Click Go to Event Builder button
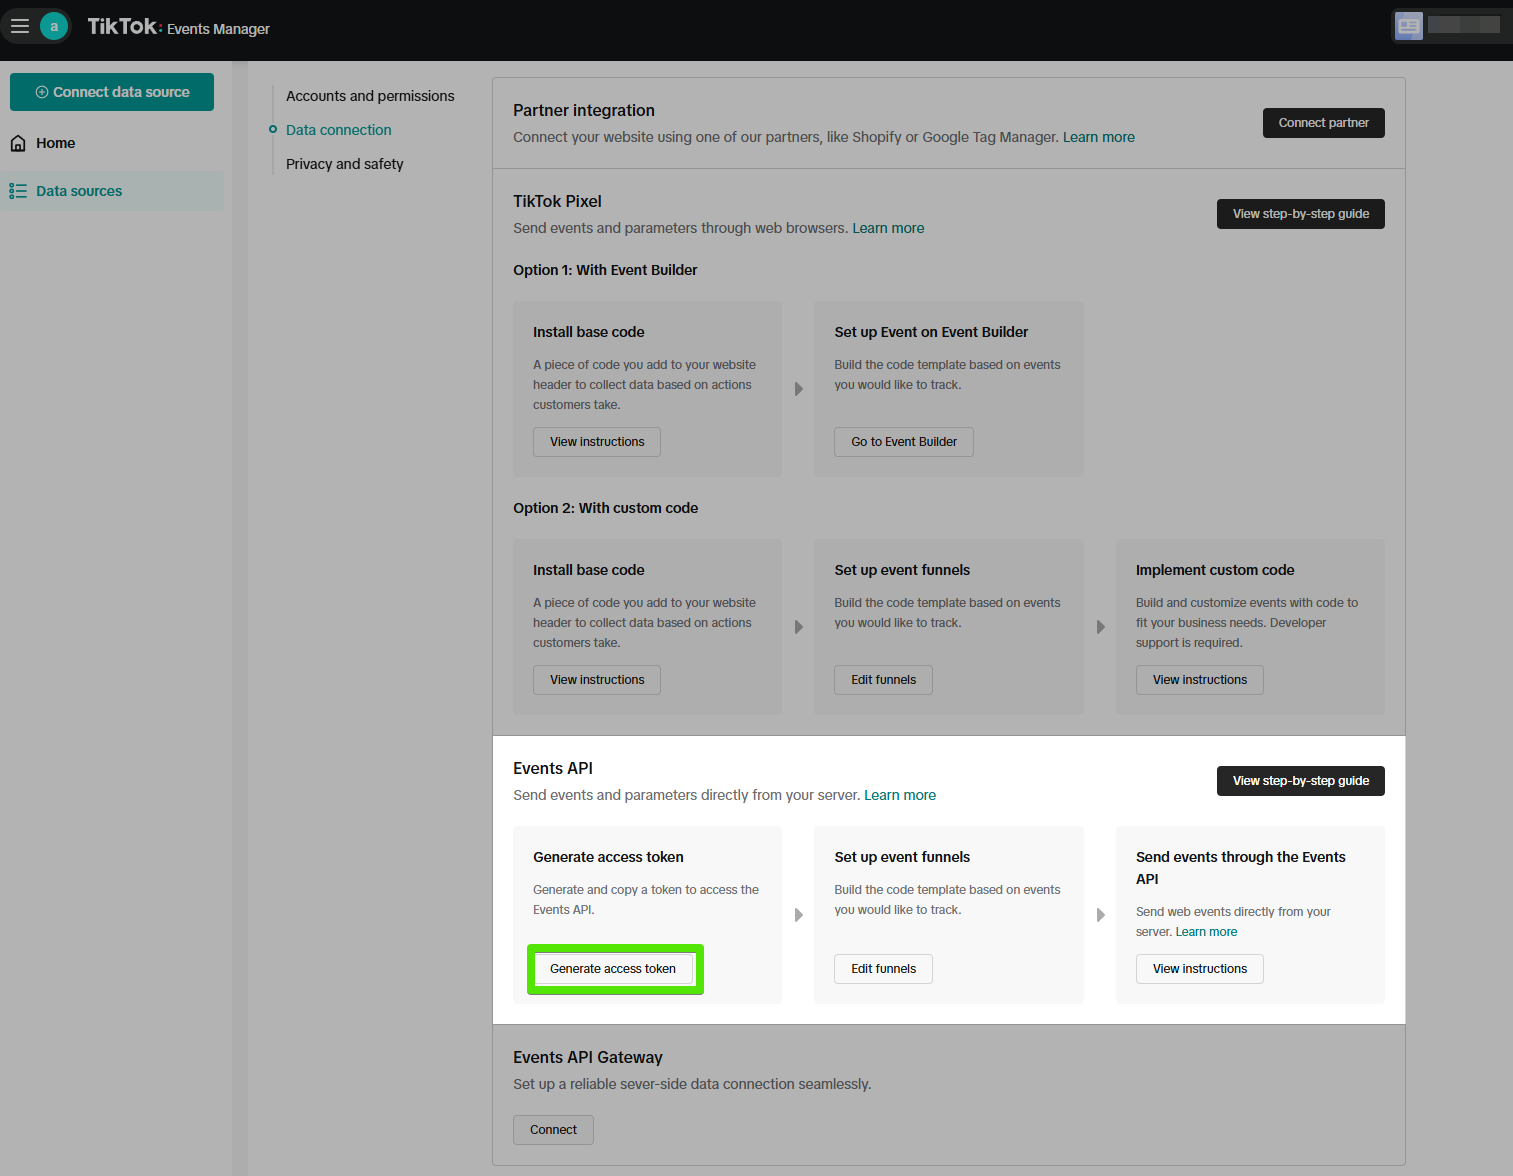The width and height of the screenshot is (1513, 1176). click(x=903, y=442)
